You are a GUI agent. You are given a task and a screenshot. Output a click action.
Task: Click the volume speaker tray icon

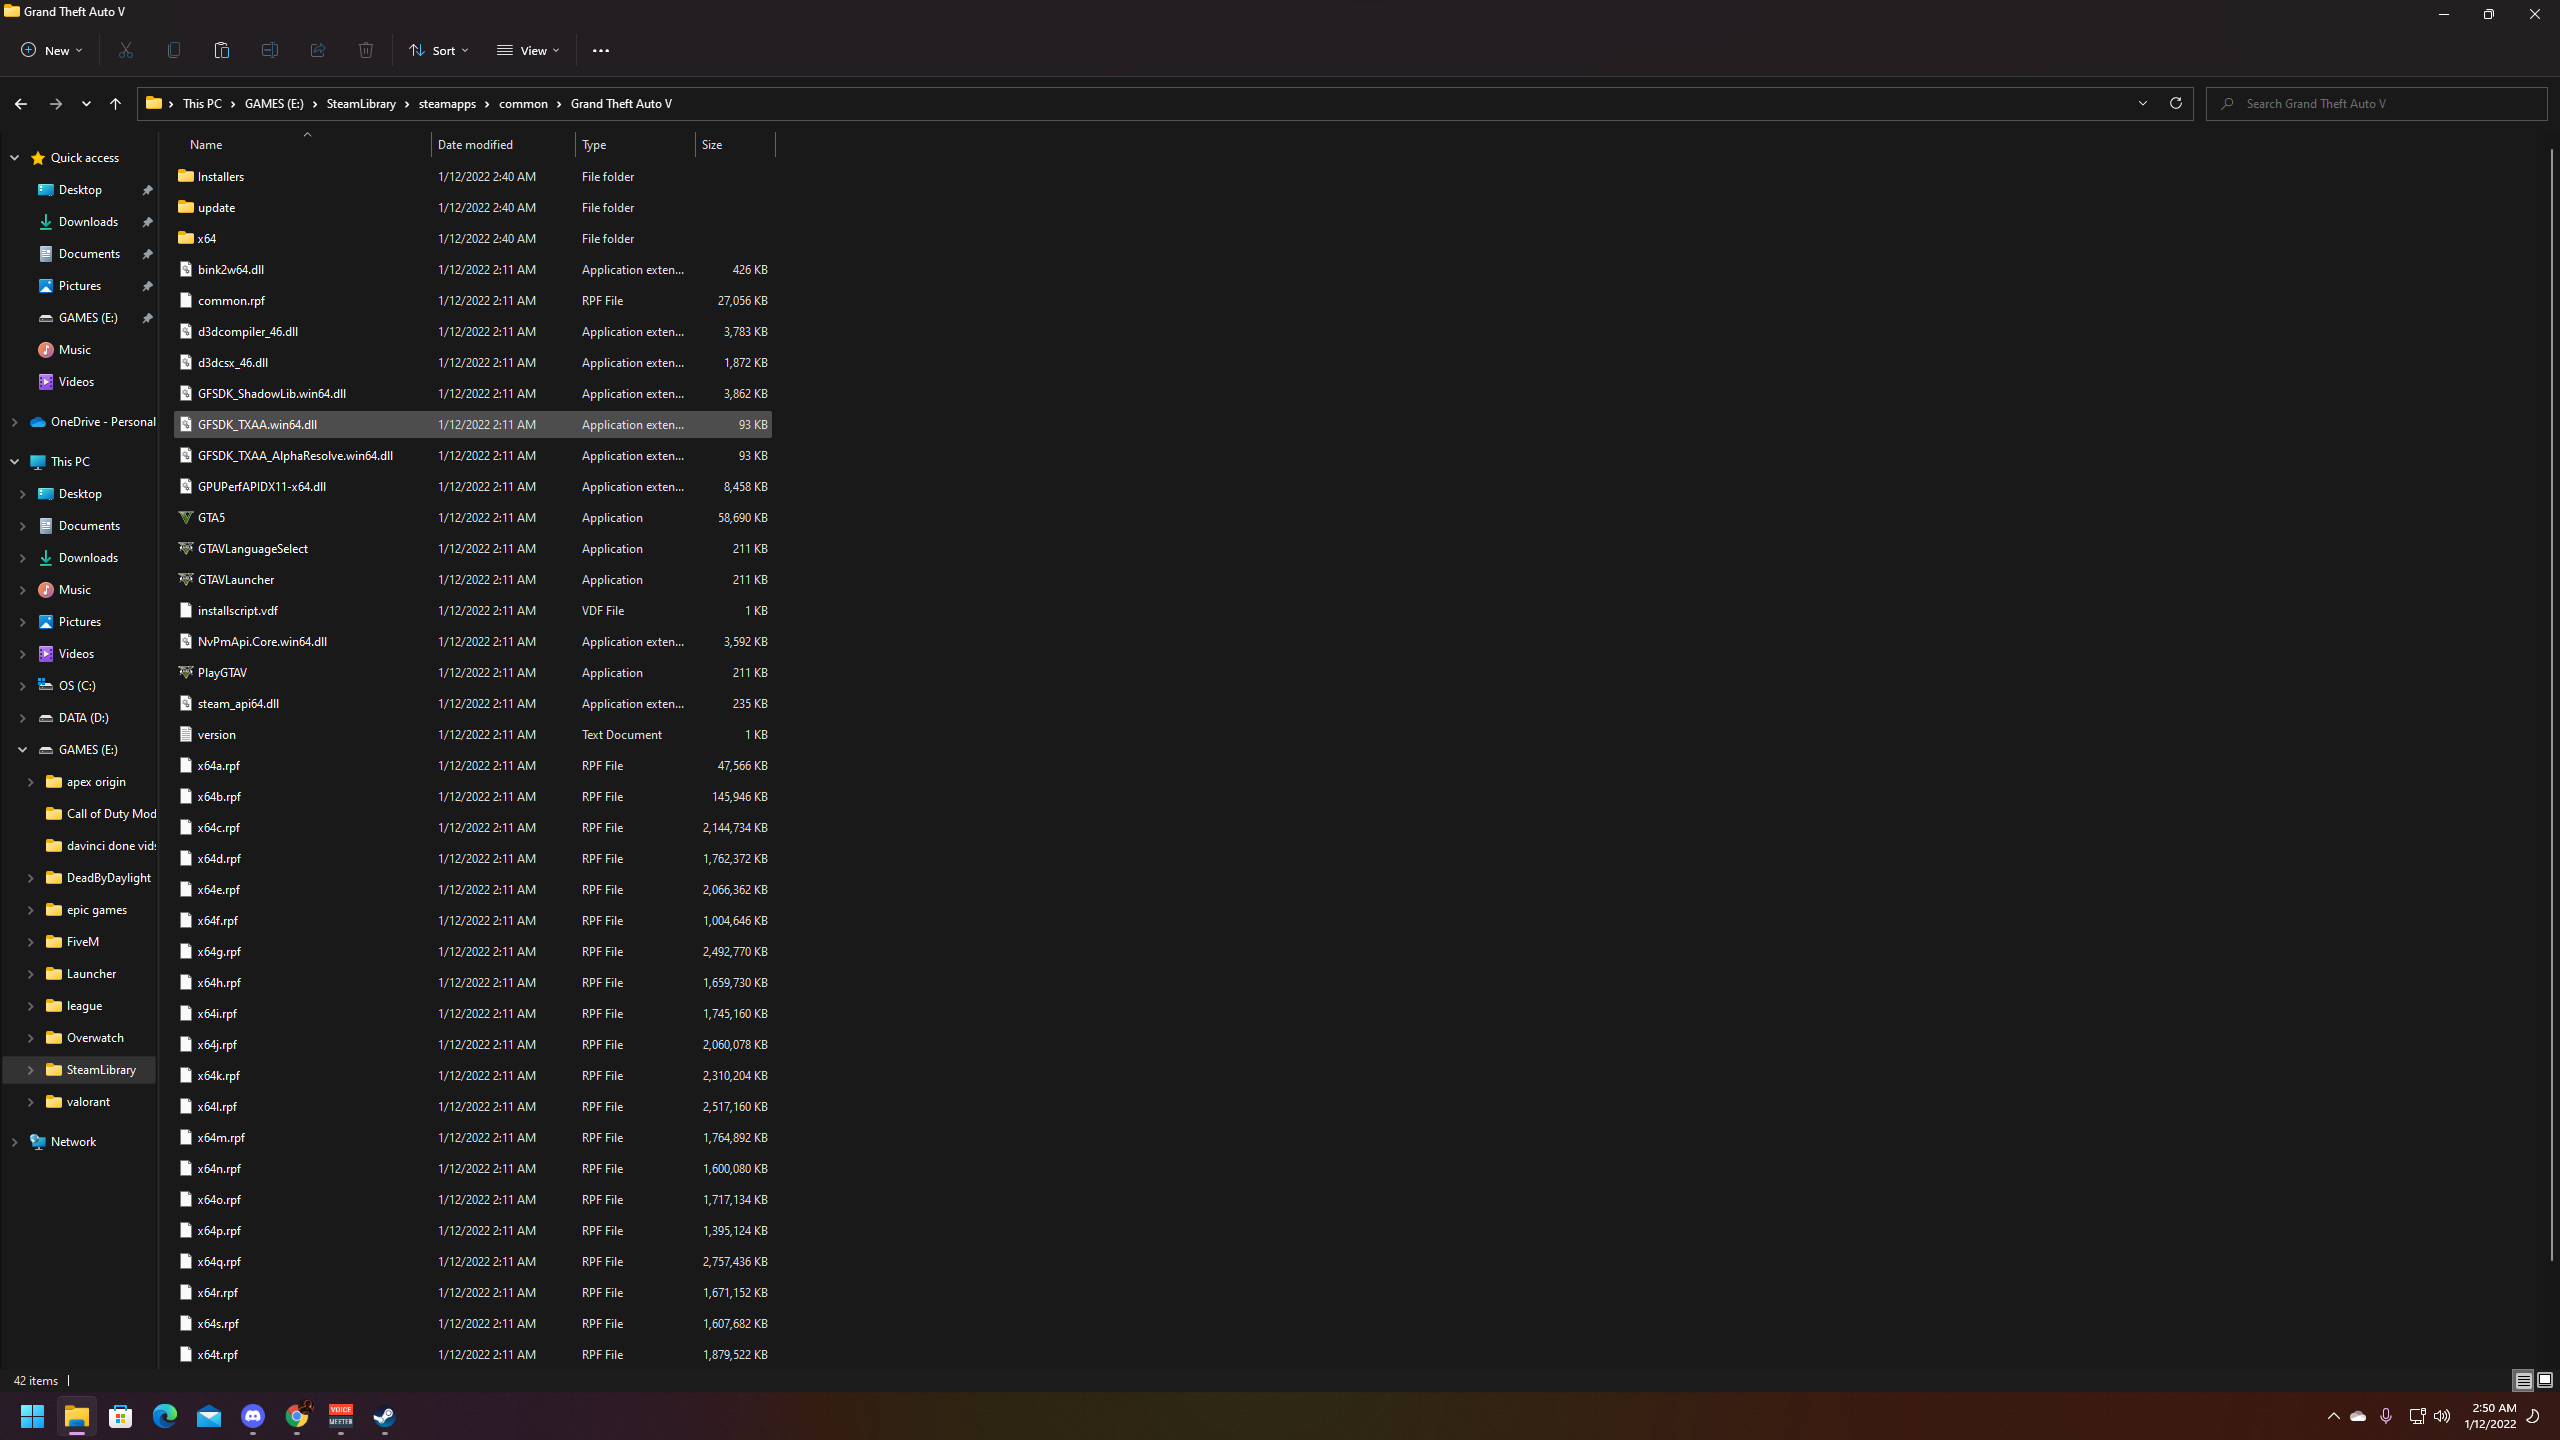click(2442, 1416)
